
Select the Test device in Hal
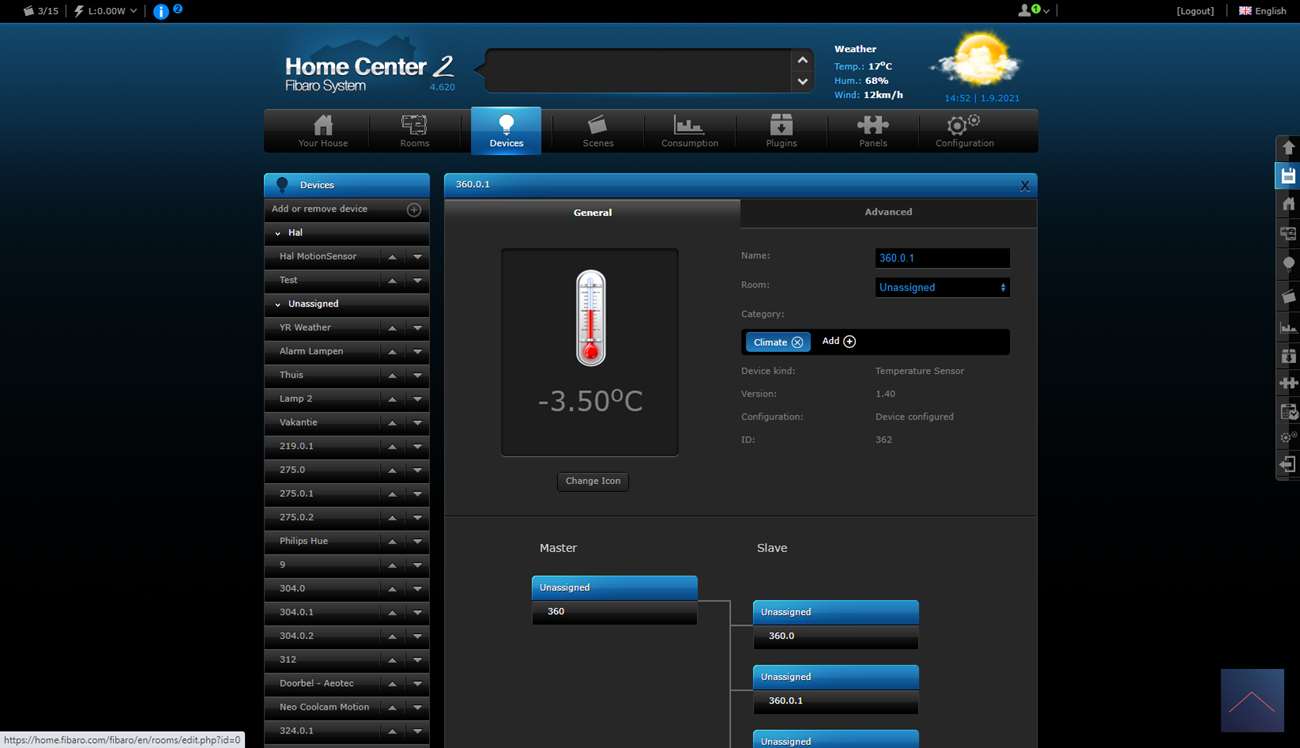click(x=322, y=281)
